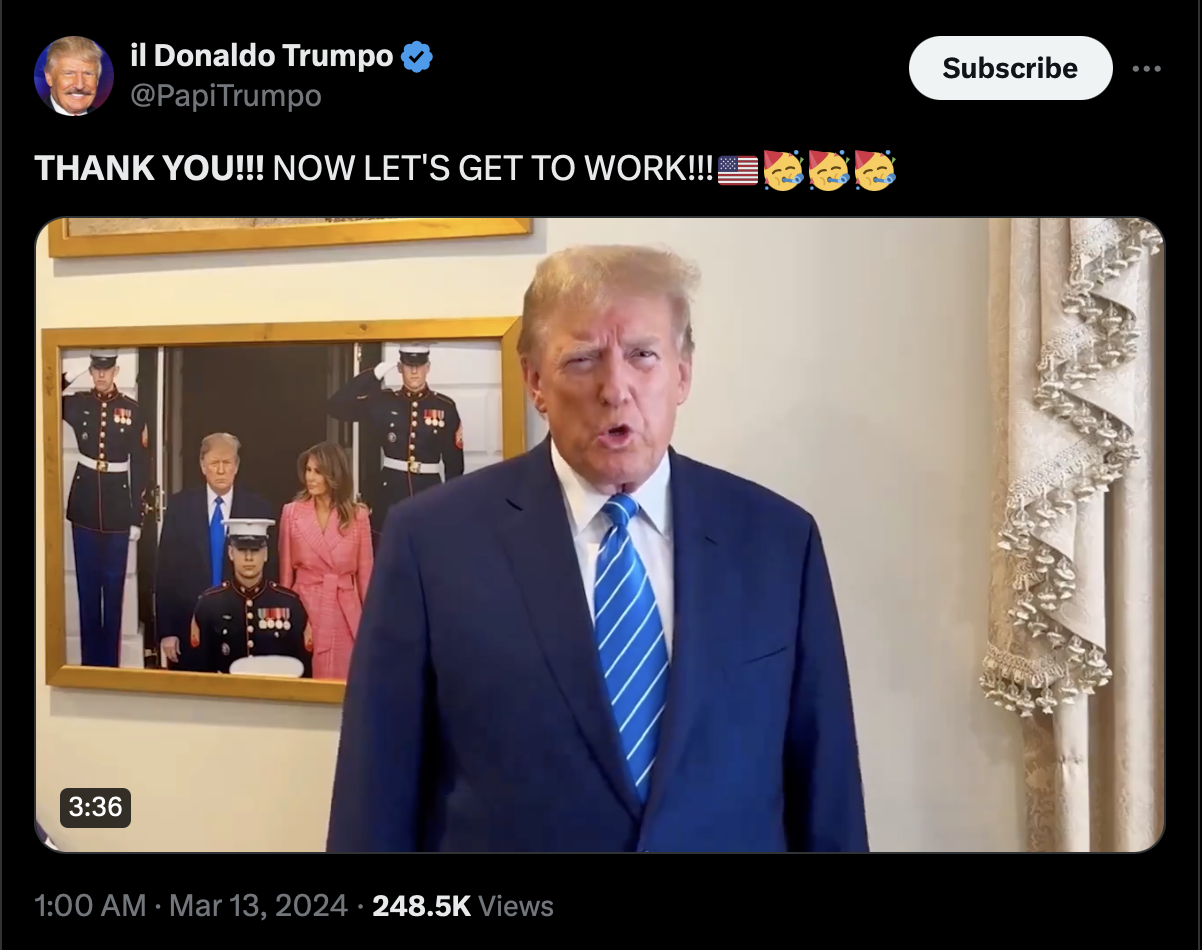
Task: Click the last party face emoji
Action: coord(875,170)
